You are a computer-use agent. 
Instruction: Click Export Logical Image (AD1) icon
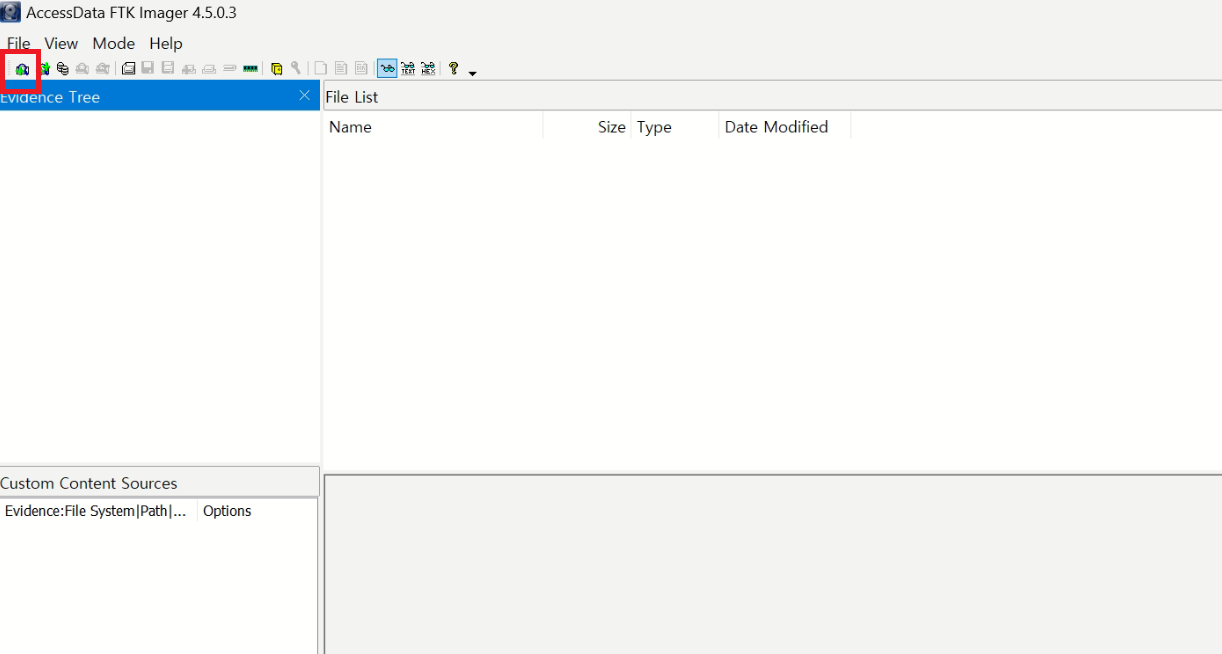[167, 69]
